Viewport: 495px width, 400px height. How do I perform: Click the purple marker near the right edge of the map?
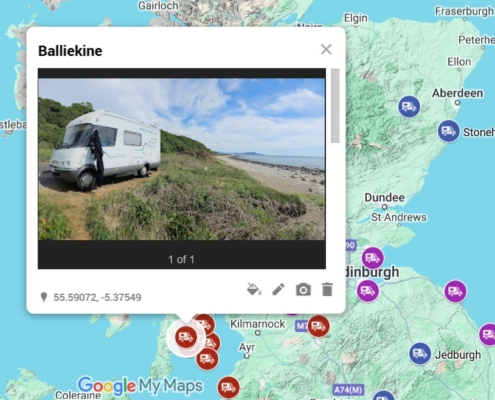(x=488, y=334)
